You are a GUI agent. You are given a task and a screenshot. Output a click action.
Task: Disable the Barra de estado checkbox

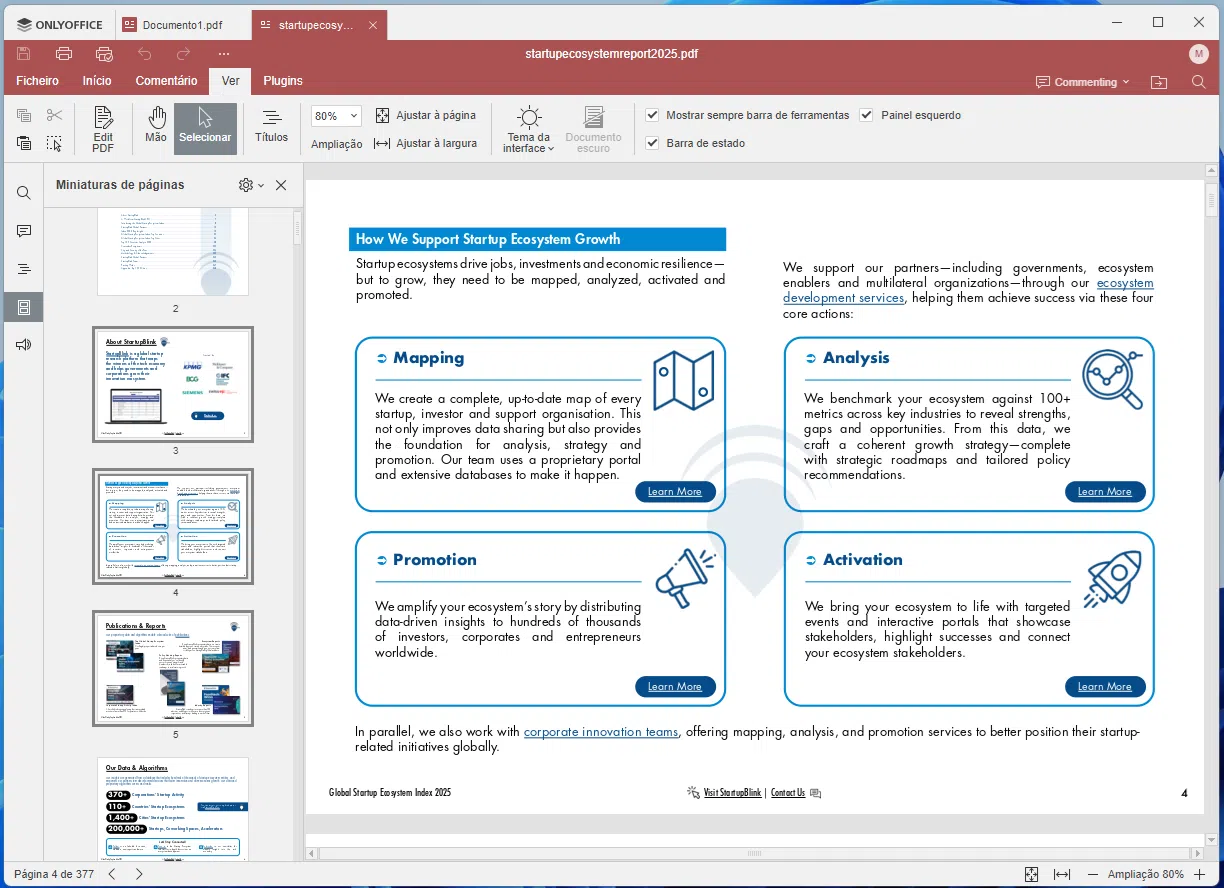[653, 143]
